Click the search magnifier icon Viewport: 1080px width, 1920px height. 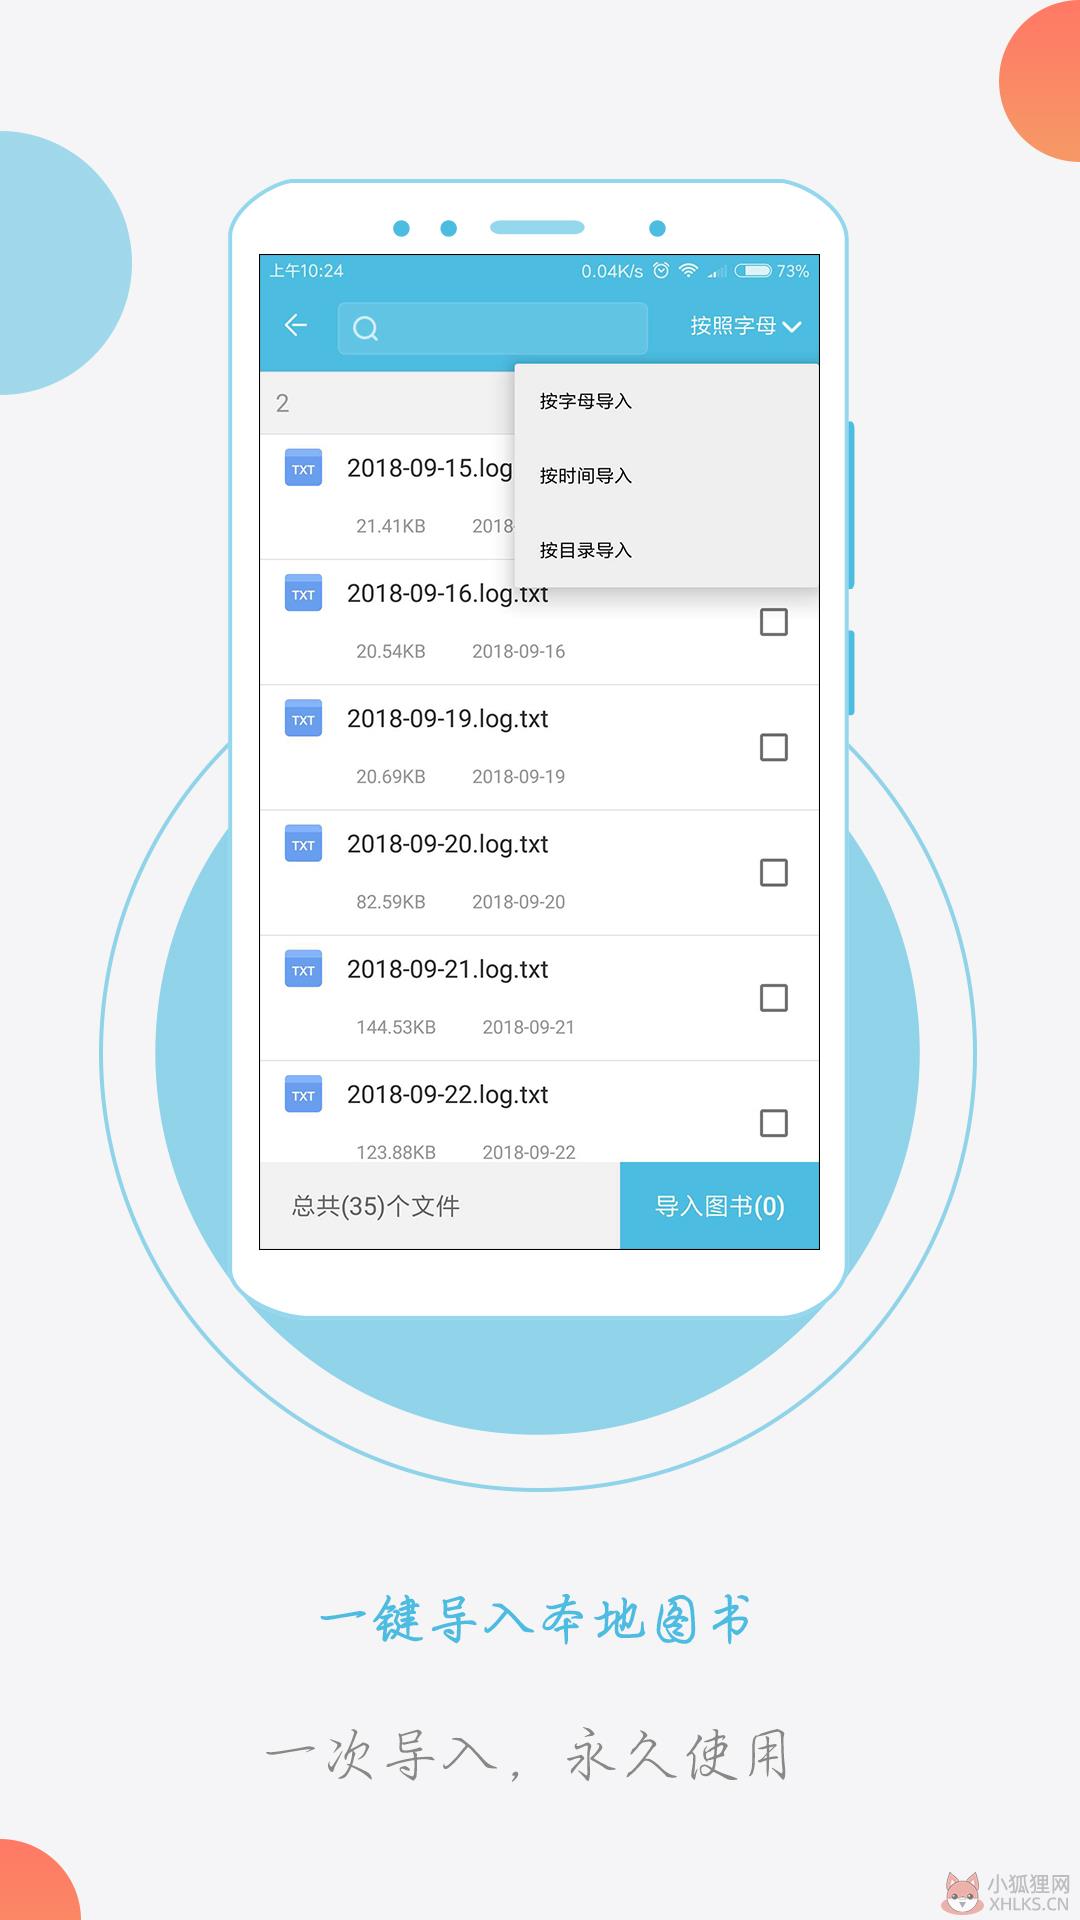pyautogui.click(x=366, y=328)
